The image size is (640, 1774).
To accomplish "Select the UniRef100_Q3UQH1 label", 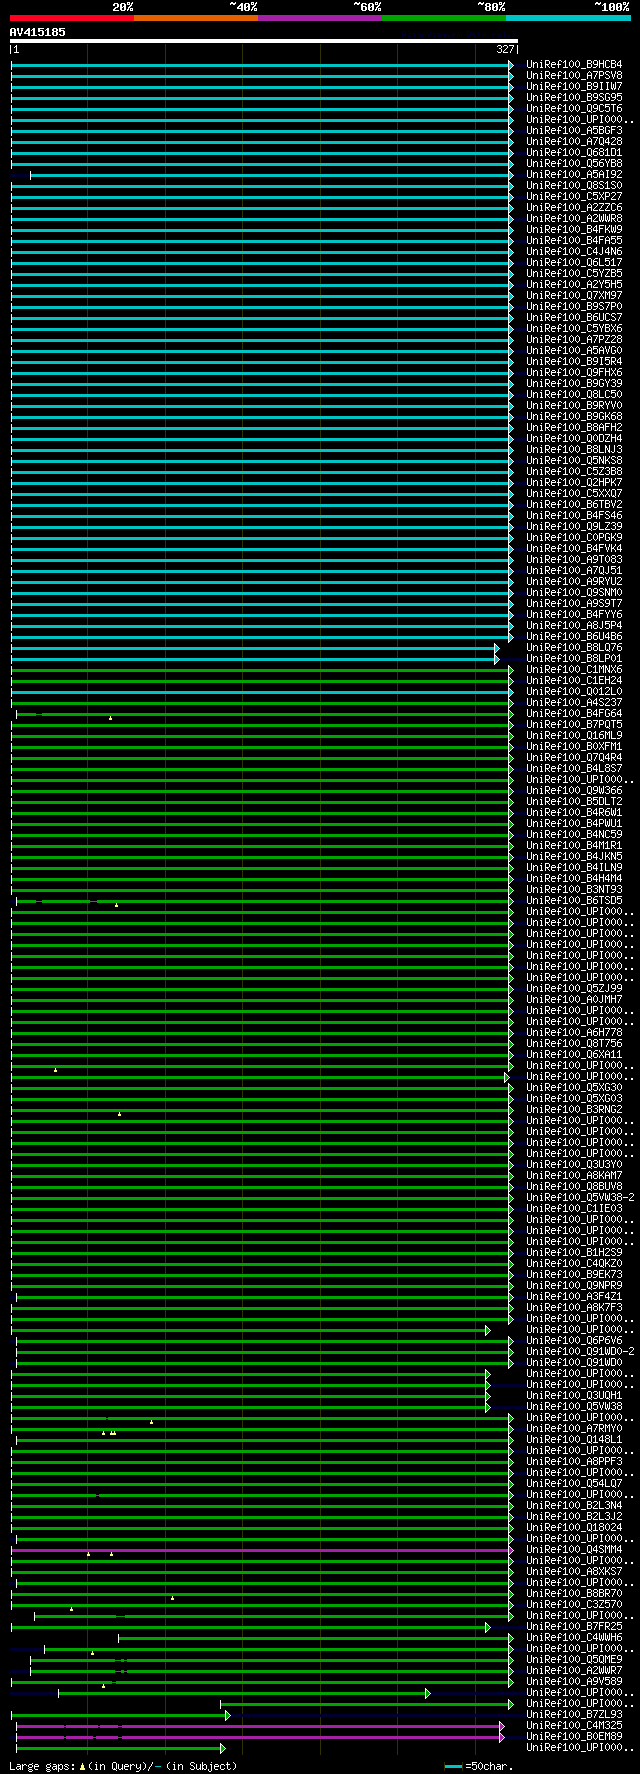I will pyautogui.click(x=574, y=1396).
